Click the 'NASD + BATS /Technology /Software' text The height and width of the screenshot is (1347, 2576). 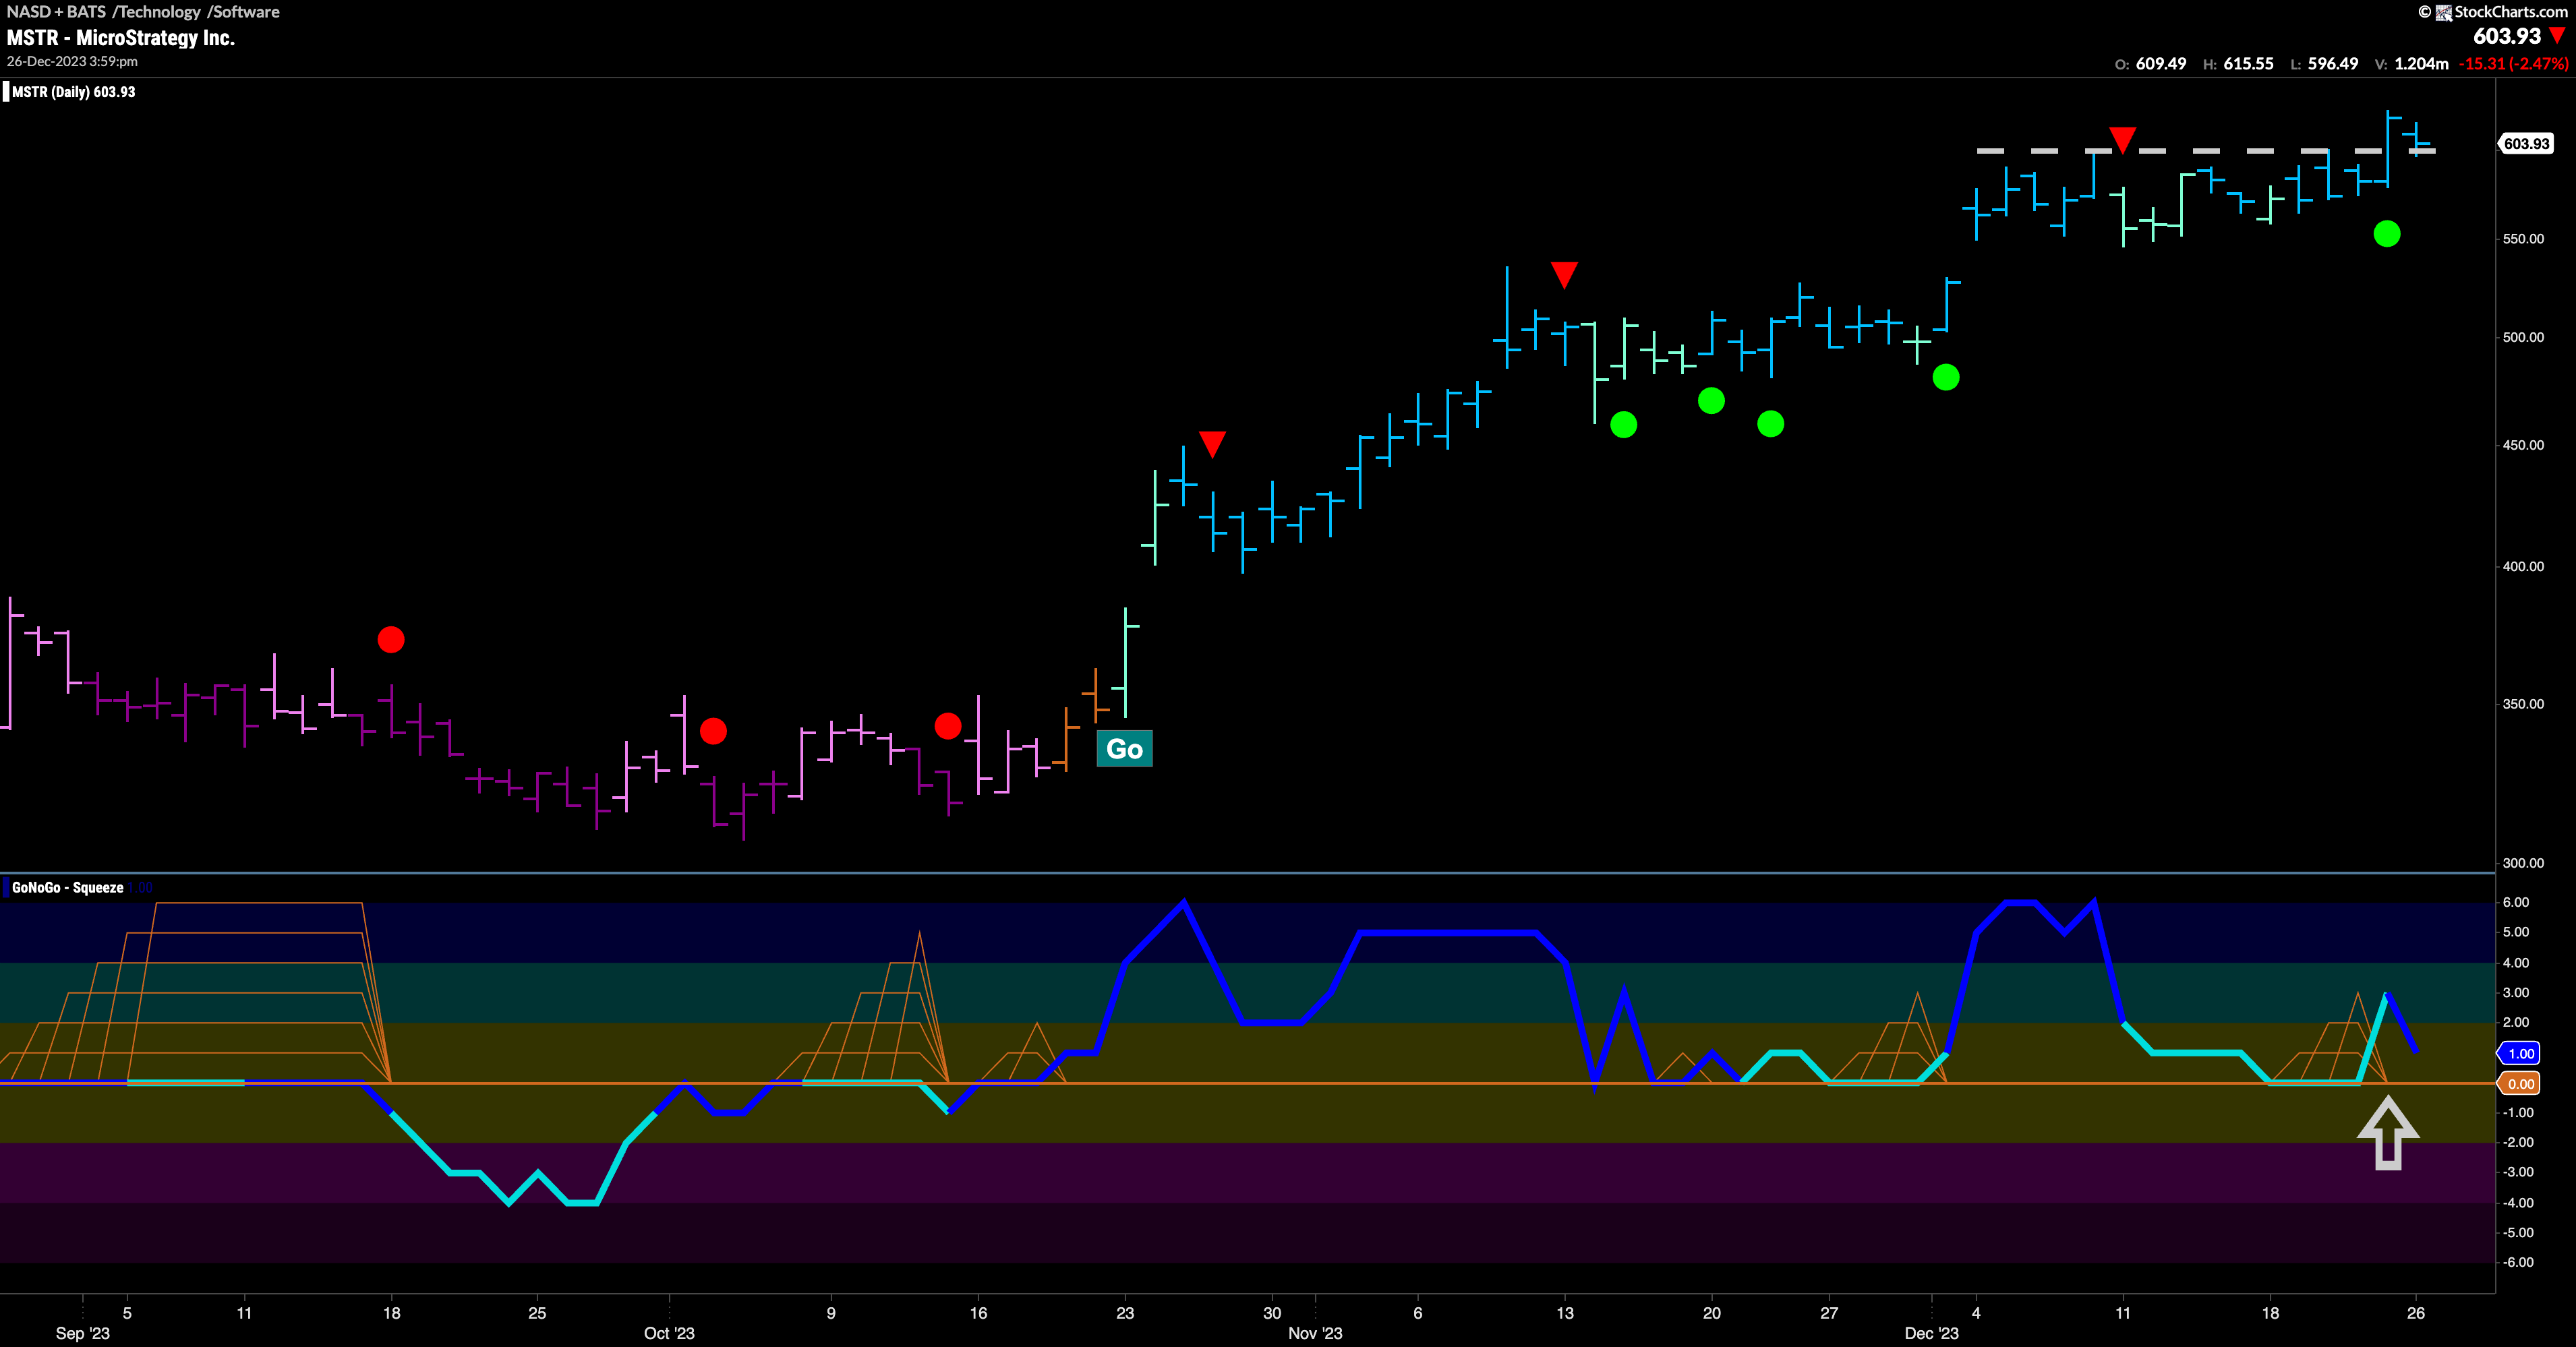point(143,12)
